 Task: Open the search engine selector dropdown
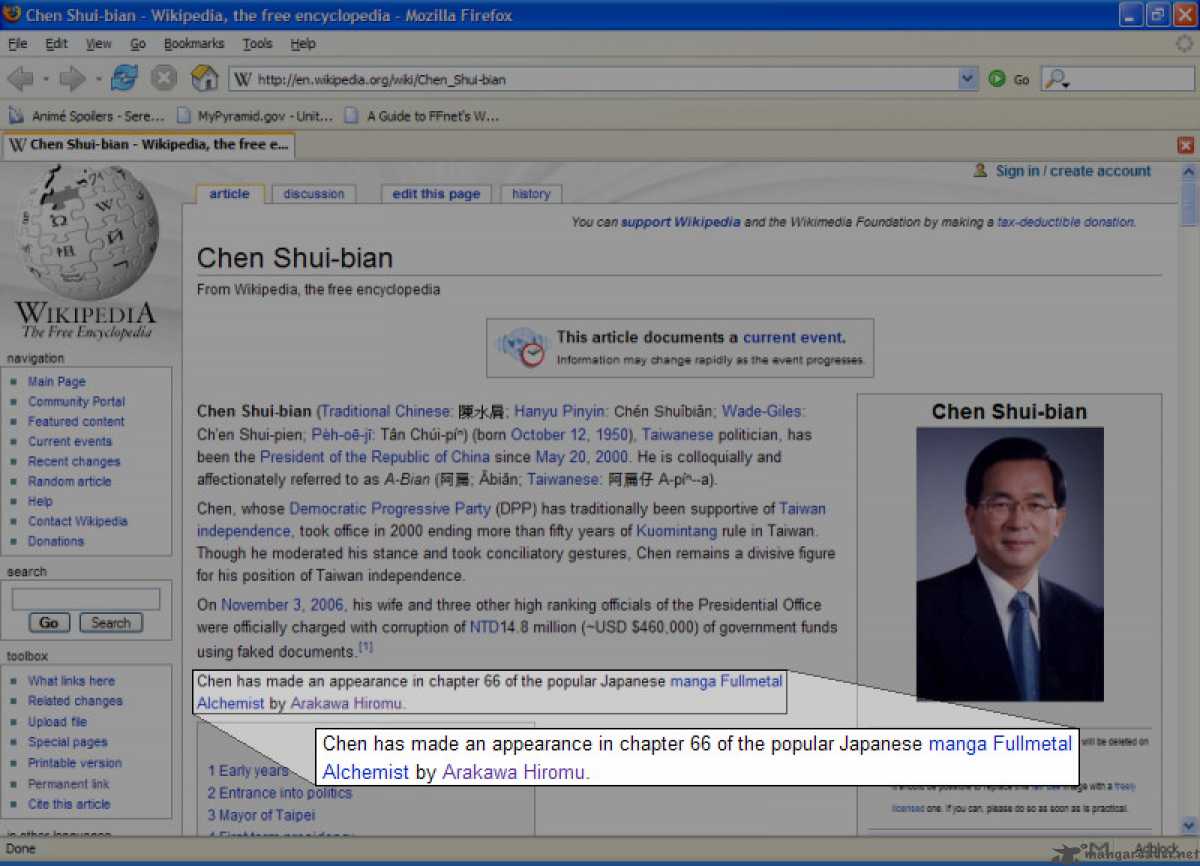(x=1057, y=80)
